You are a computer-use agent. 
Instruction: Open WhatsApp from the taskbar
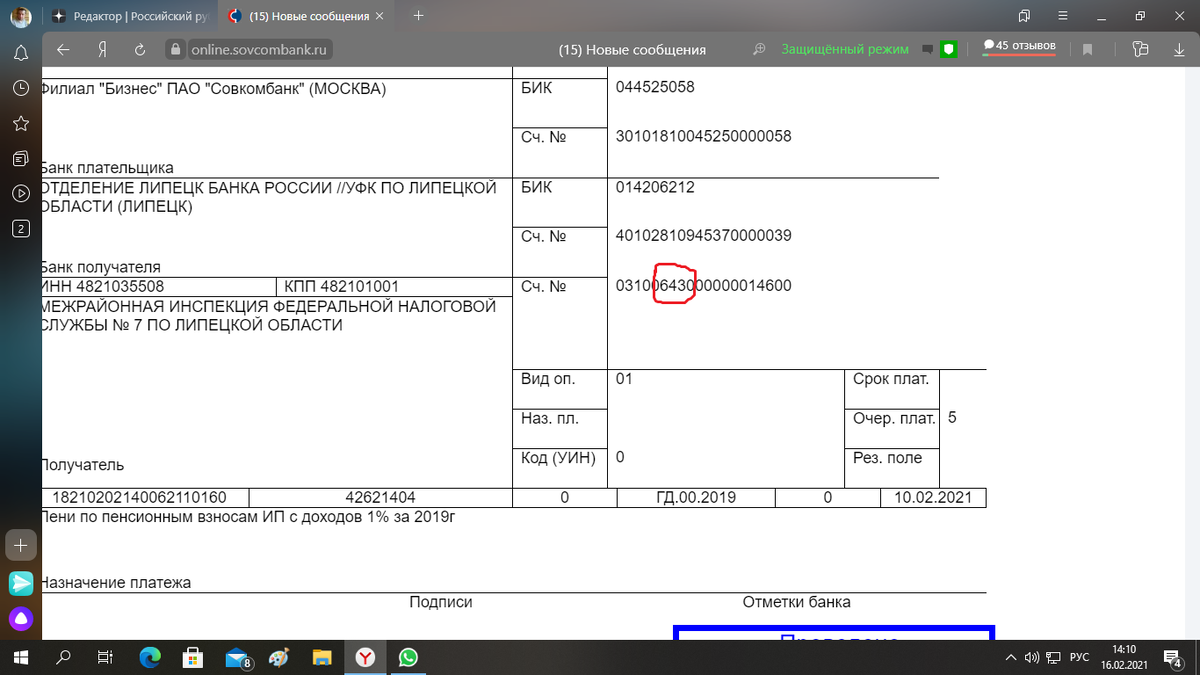pos(408,657)
